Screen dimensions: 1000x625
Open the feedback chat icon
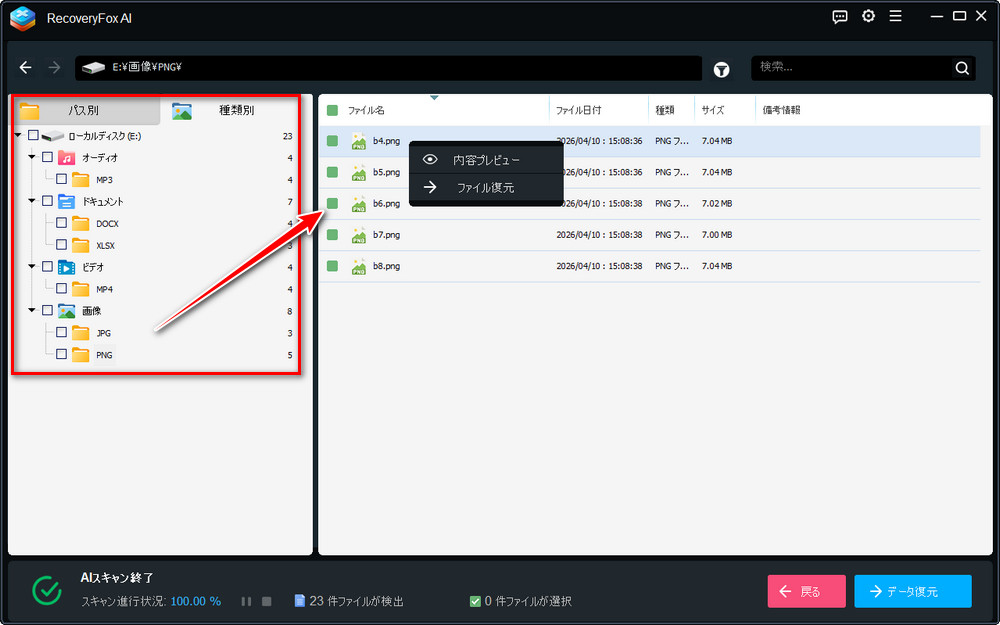[841, 16]
